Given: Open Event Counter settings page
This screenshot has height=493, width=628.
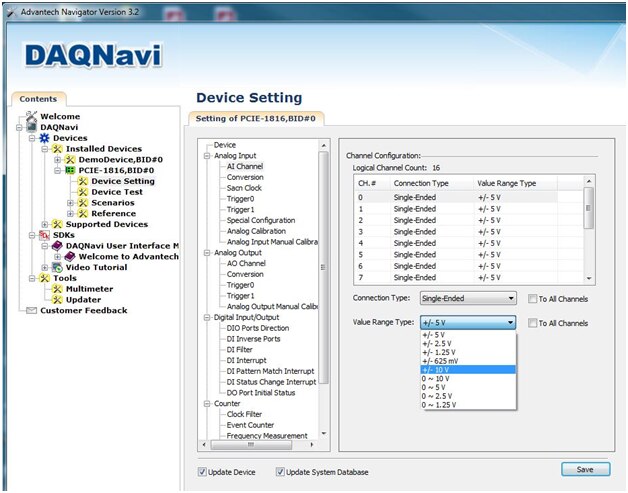Looking at the screenshot, I should (250, 425).
